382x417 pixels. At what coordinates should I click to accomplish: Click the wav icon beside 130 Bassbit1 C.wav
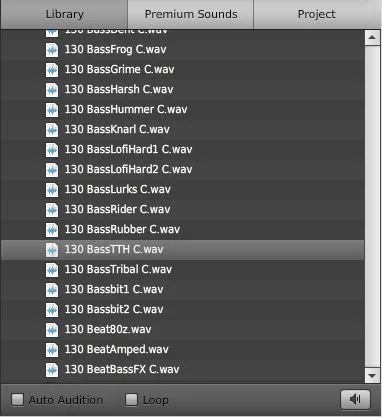pos(52,290)
